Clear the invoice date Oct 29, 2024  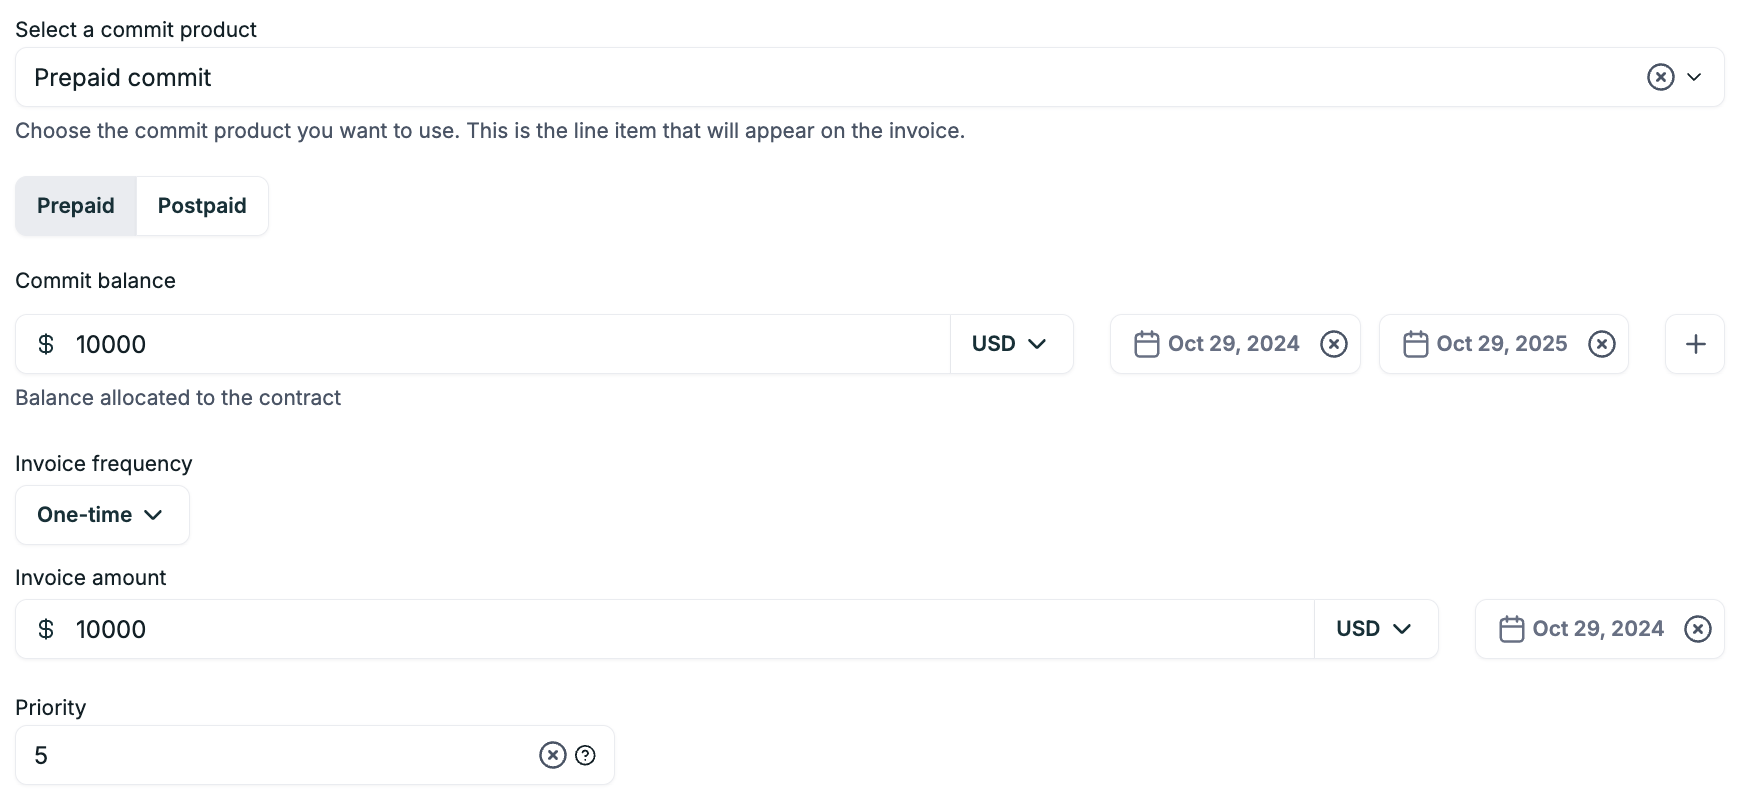coord(1698,629)
